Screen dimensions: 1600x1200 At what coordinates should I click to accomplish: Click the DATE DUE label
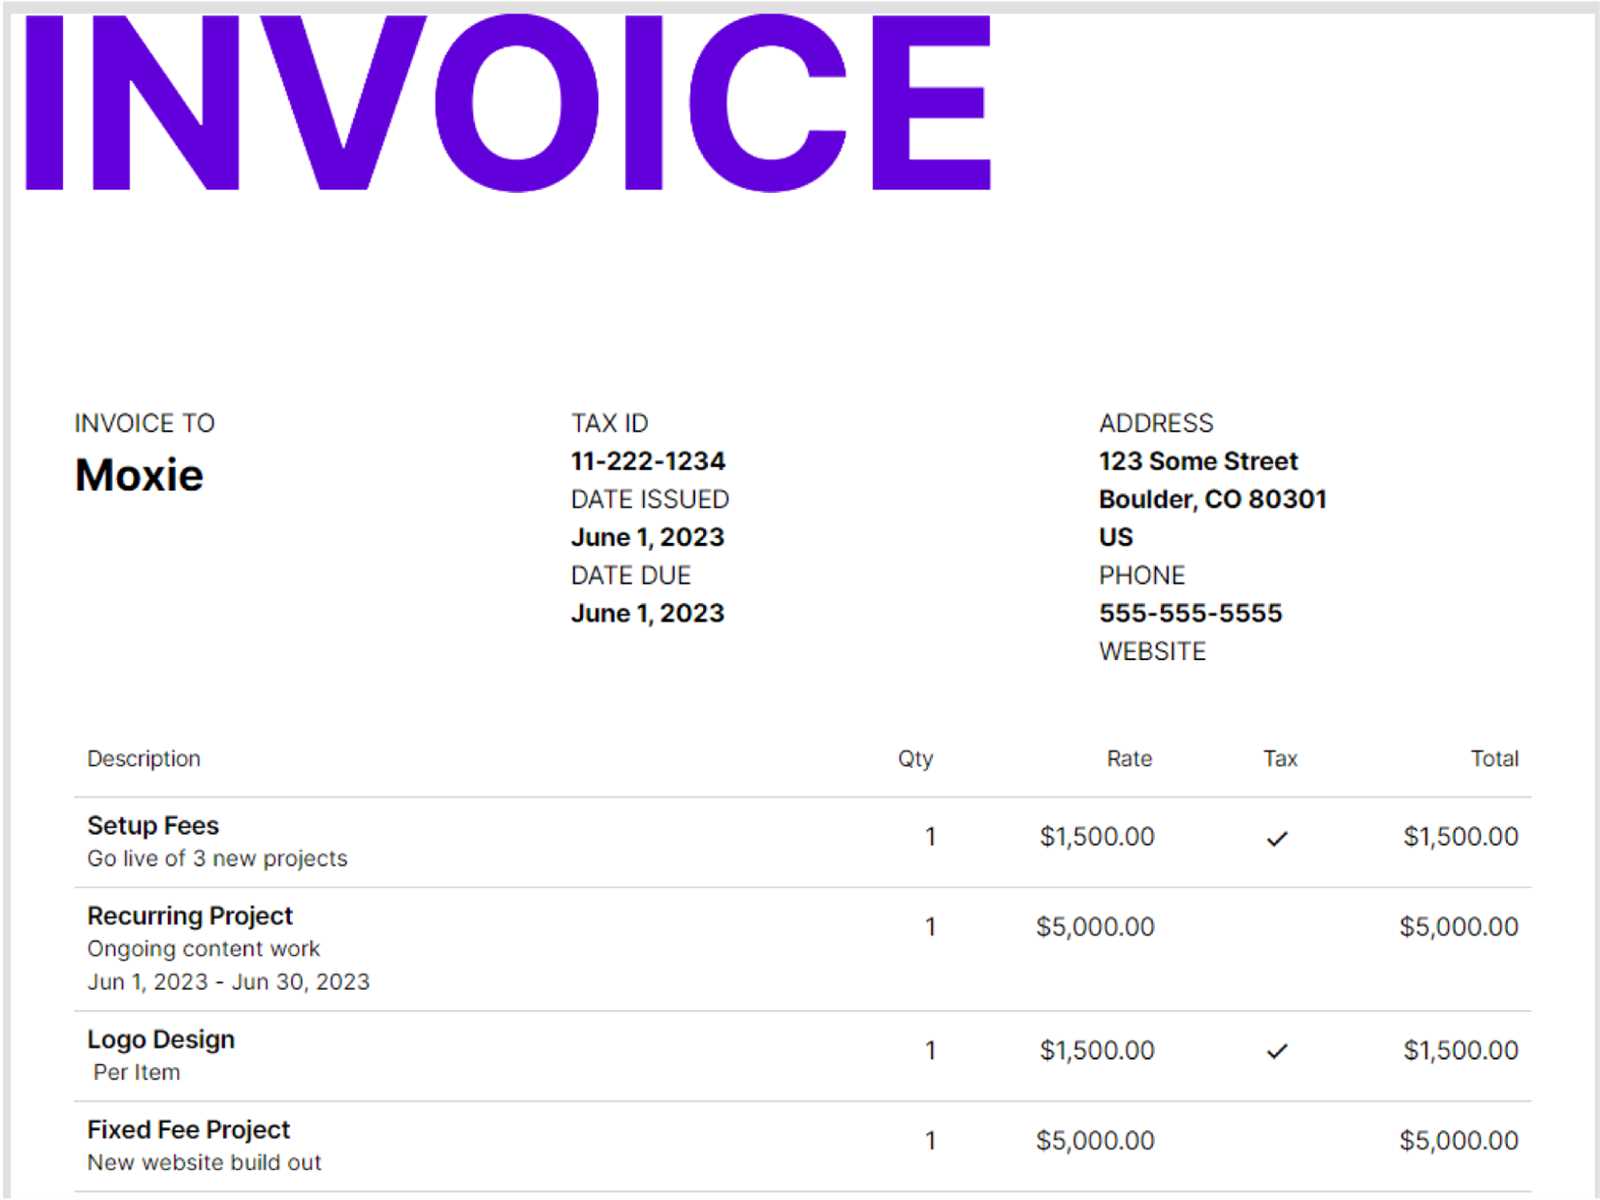click(631, 575)
